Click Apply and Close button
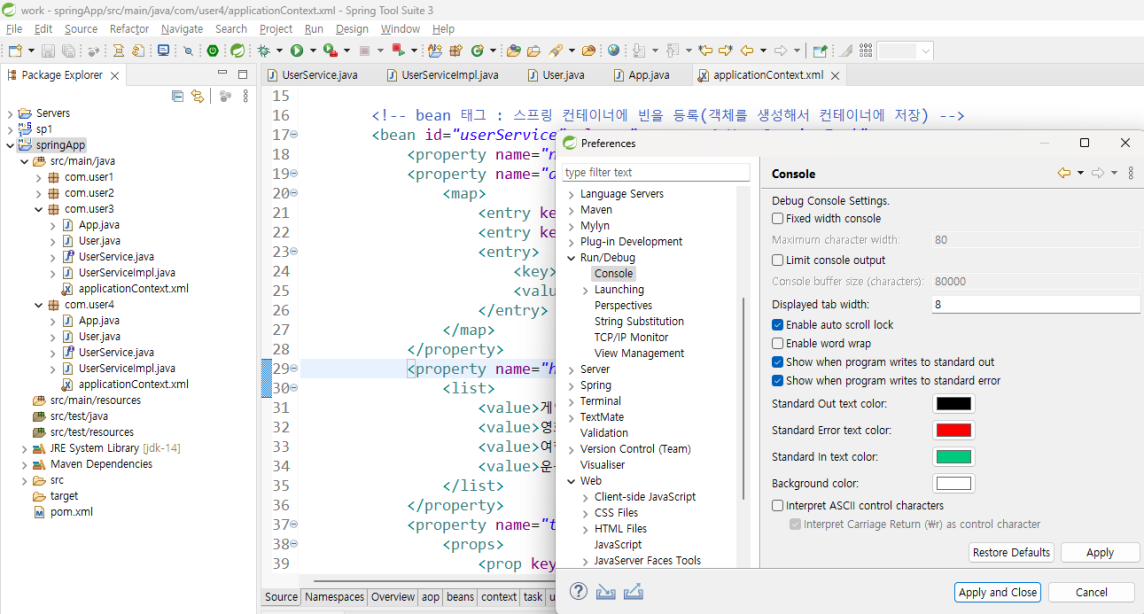Image resolution: width=1144 pixels, height=614 pixels. [997, 592]
